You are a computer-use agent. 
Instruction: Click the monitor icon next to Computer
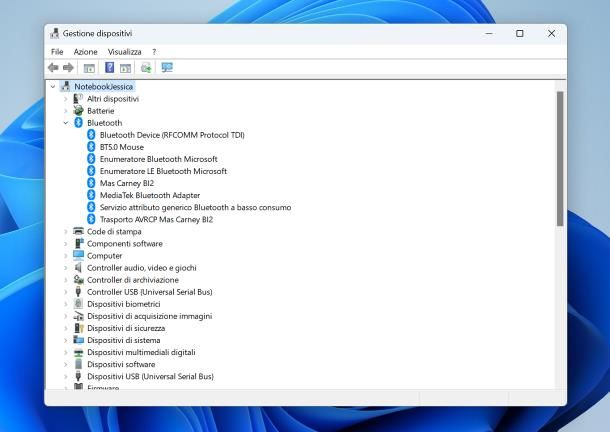[78, 255]
